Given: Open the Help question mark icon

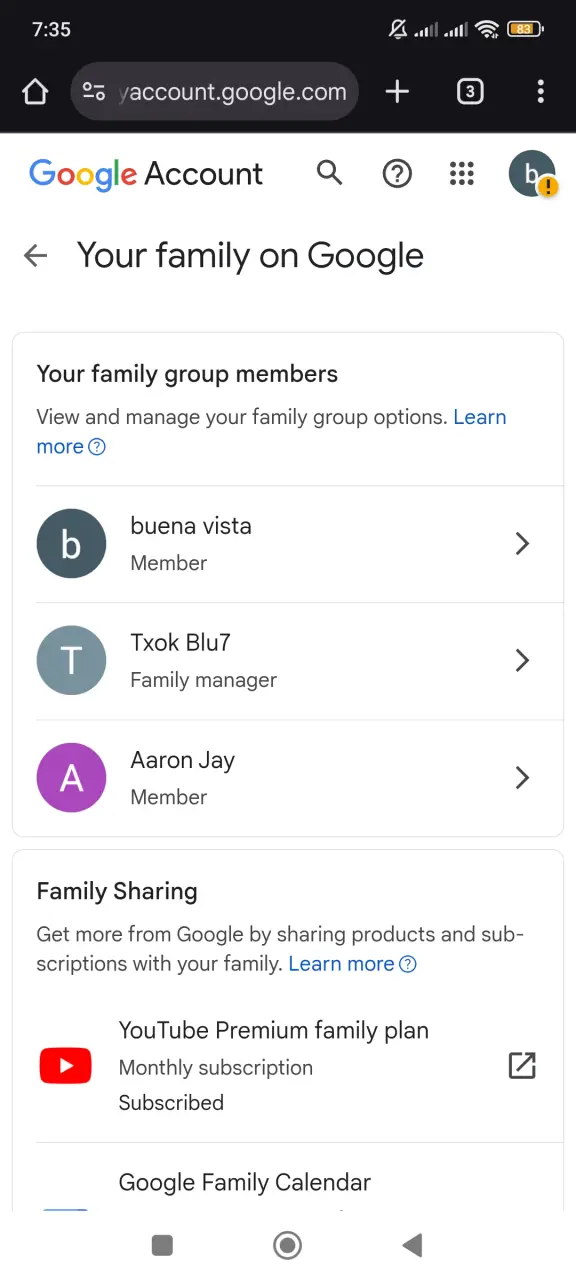Looking at the screenshot, I should click(397, 174).
